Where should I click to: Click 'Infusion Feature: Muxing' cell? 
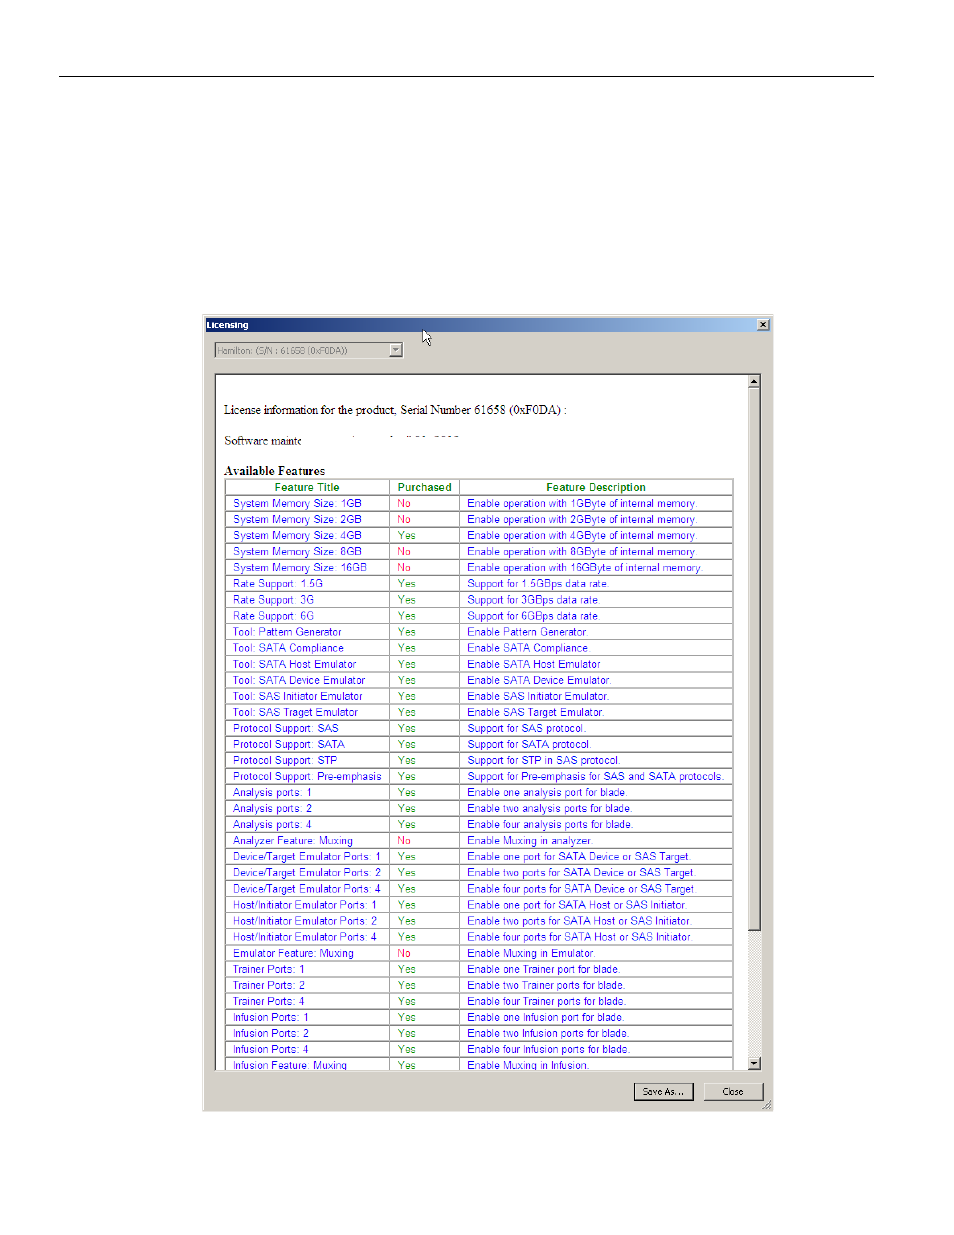pos(307,1065)
